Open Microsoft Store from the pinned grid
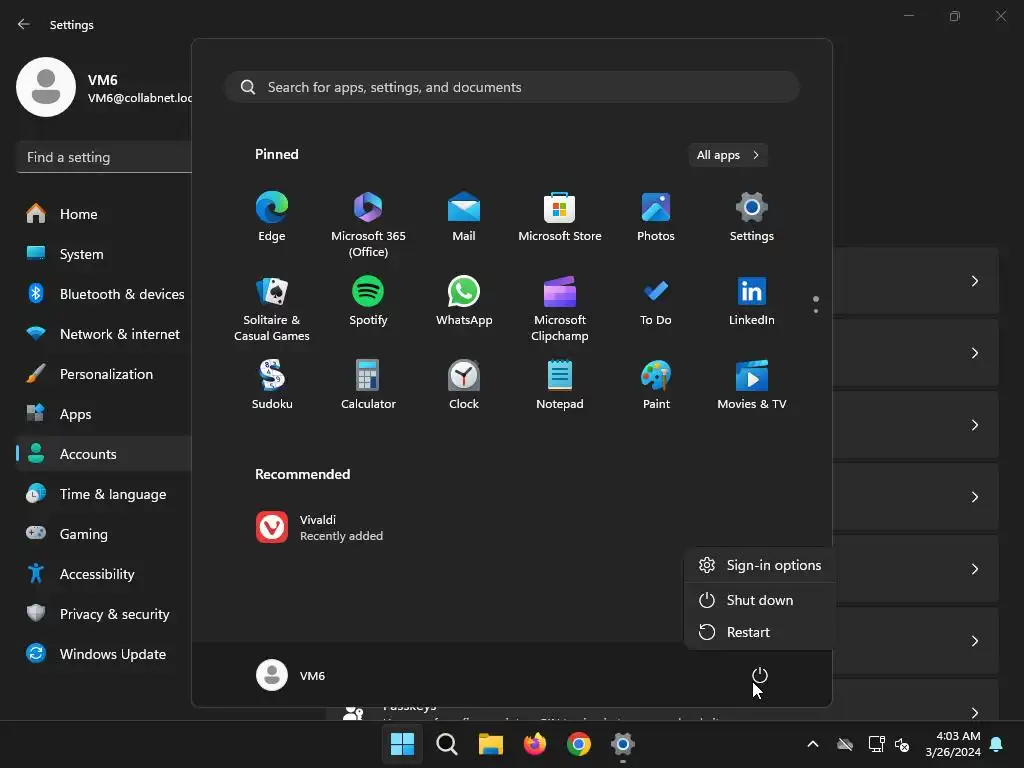This screenshot has width=1024, height=768. point(560,217)
